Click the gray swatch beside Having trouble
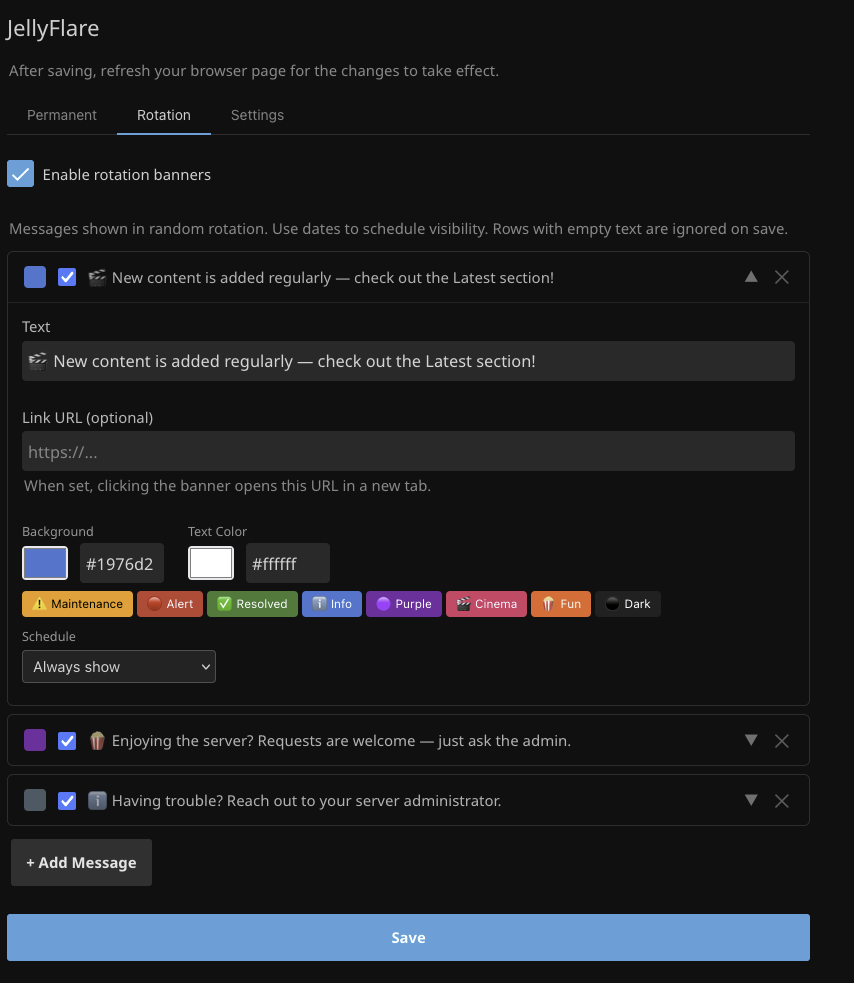 point(35,801)
